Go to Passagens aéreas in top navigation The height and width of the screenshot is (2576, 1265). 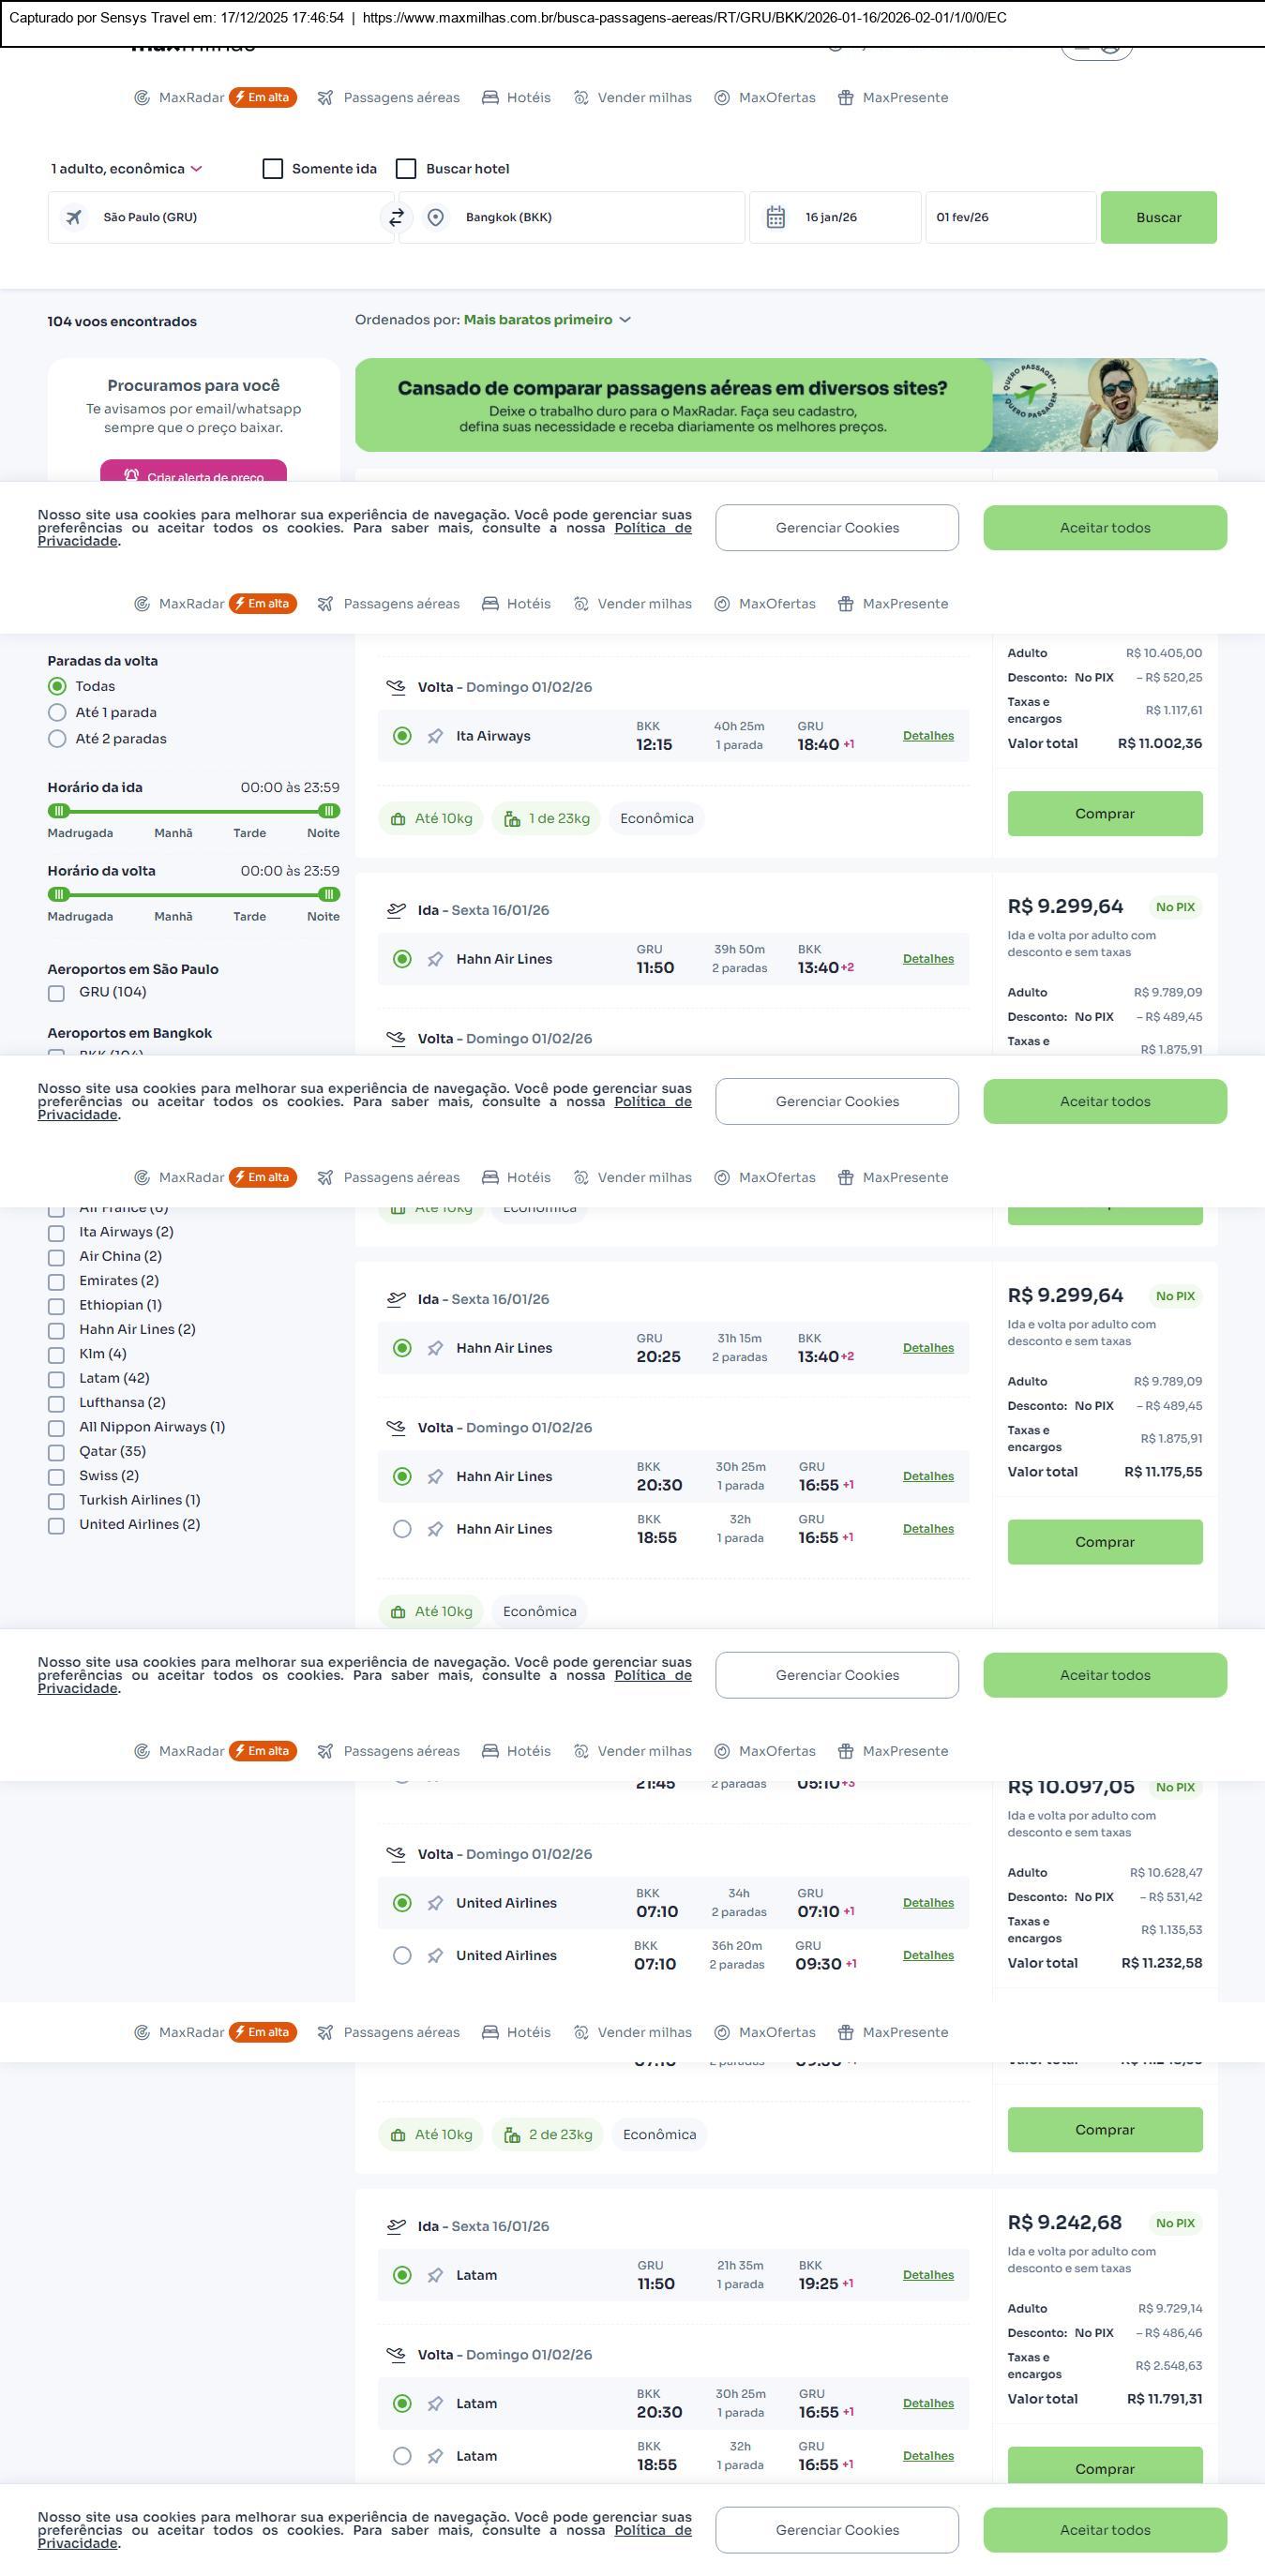tap(401, 98)
